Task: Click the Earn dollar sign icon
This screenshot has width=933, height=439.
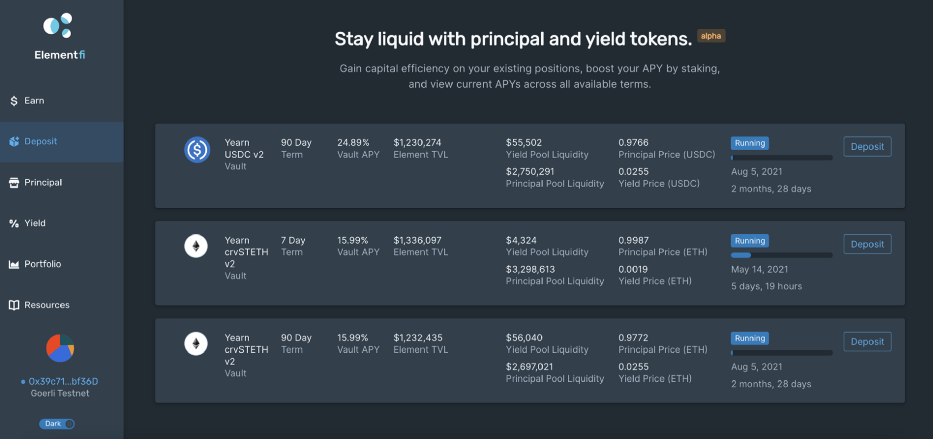Action: (14, 101)
